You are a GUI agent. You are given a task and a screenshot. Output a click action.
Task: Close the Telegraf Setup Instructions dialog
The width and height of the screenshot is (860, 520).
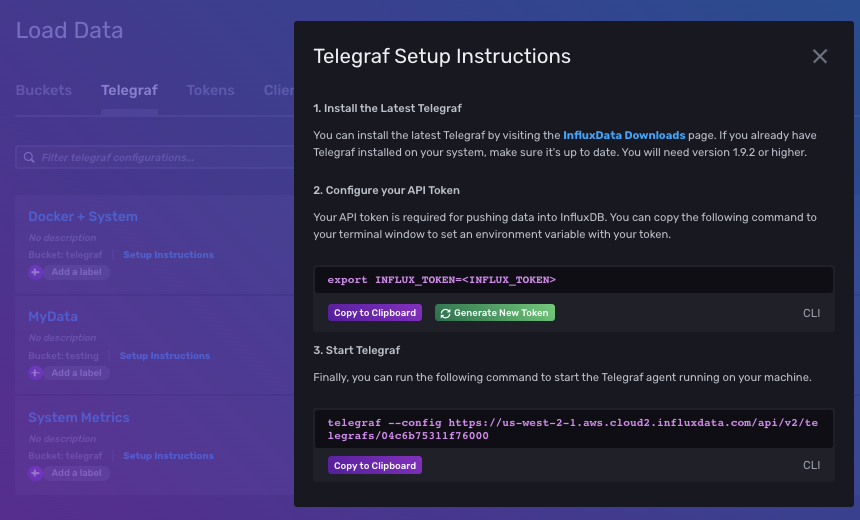click(819, 56)
